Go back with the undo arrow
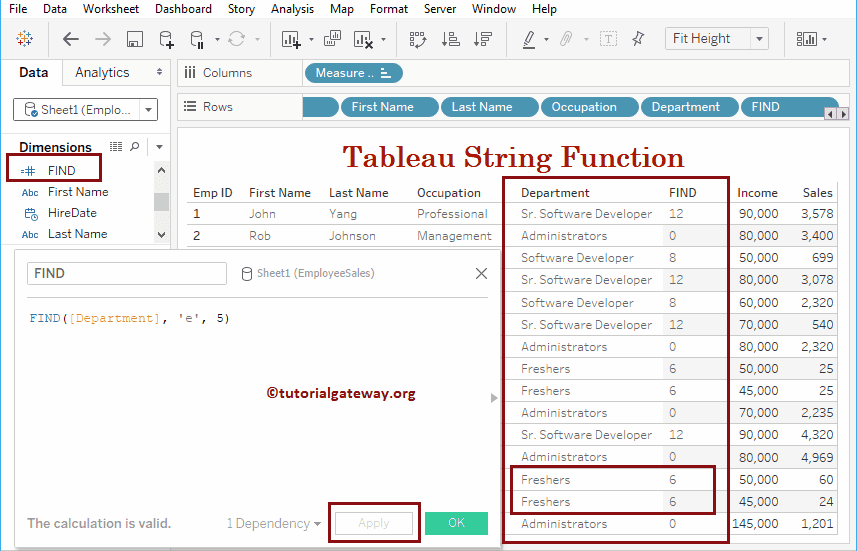 [71, 39]
